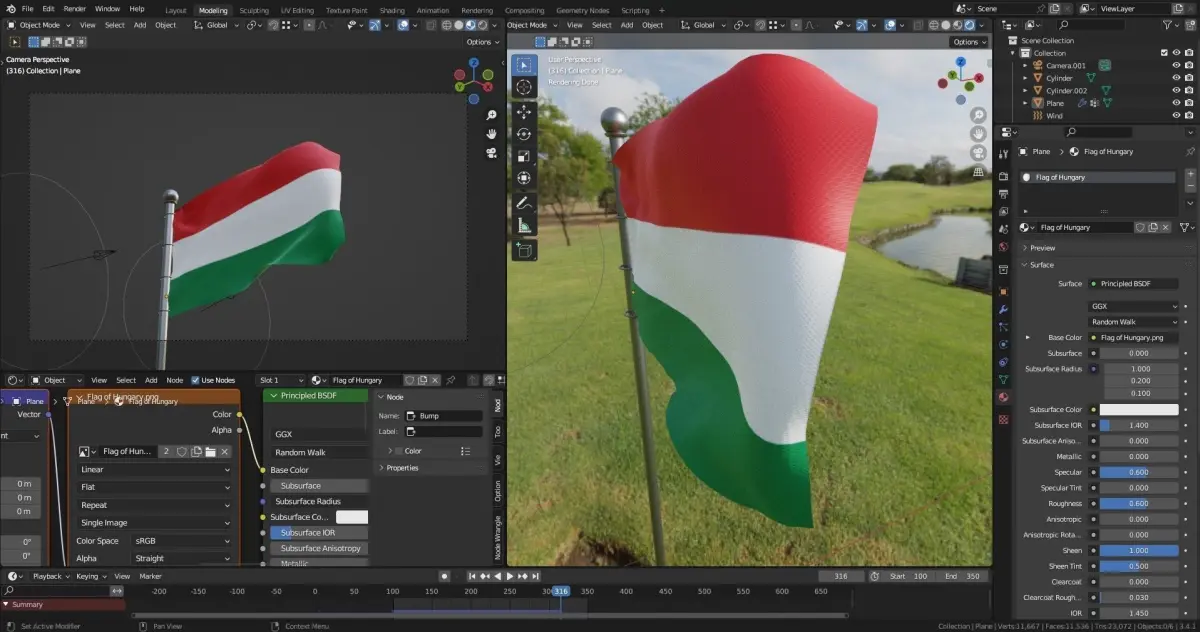Add a material slot with plus button
The height and width of the screenshot is (632, 1200).
pos(1190,175)
